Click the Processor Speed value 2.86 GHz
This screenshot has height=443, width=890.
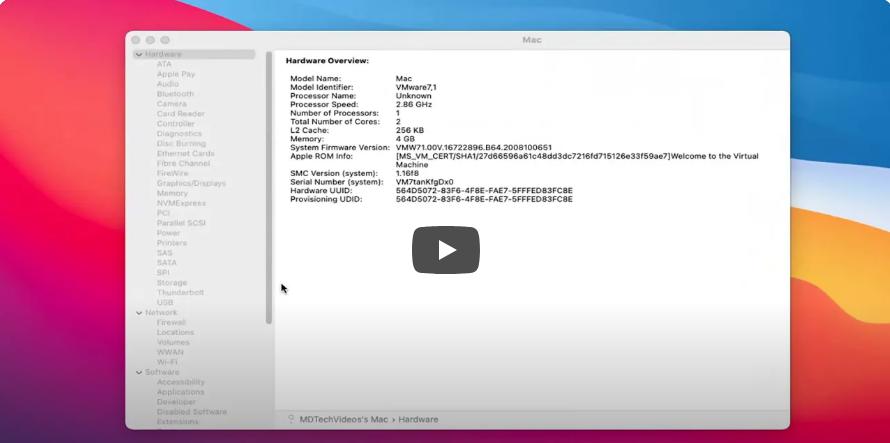[x=414, y=105]
